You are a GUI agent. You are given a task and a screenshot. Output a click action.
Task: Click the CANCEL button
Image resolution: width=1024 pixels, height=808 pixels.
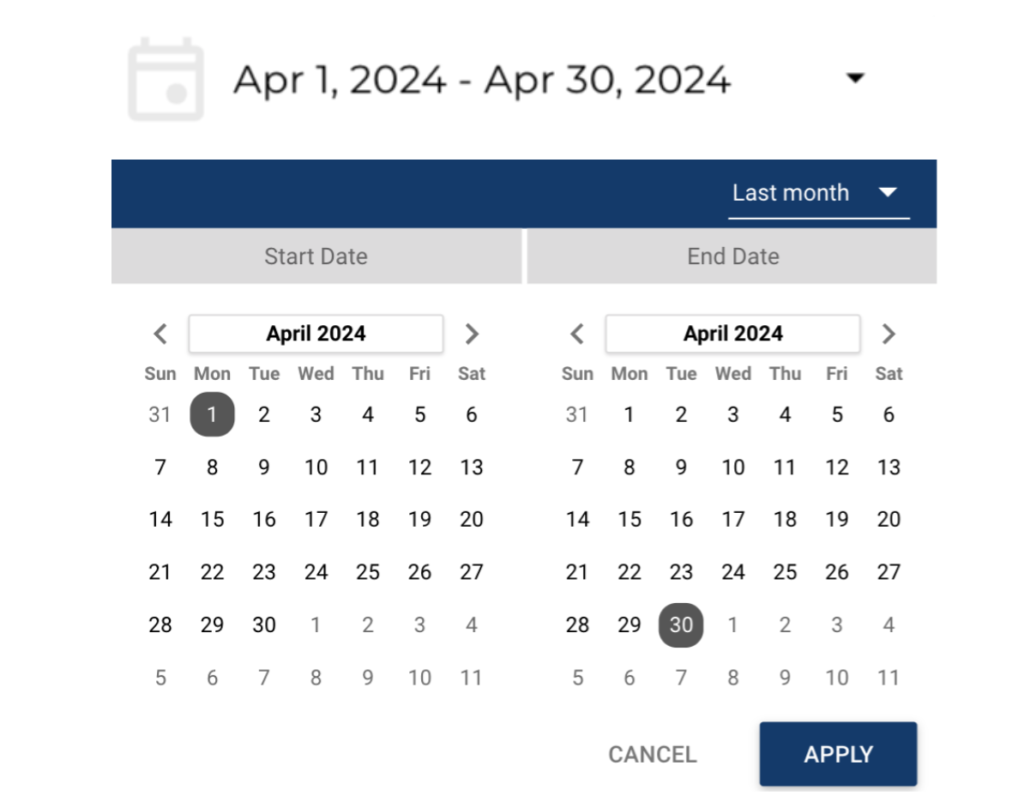(652, 754)
